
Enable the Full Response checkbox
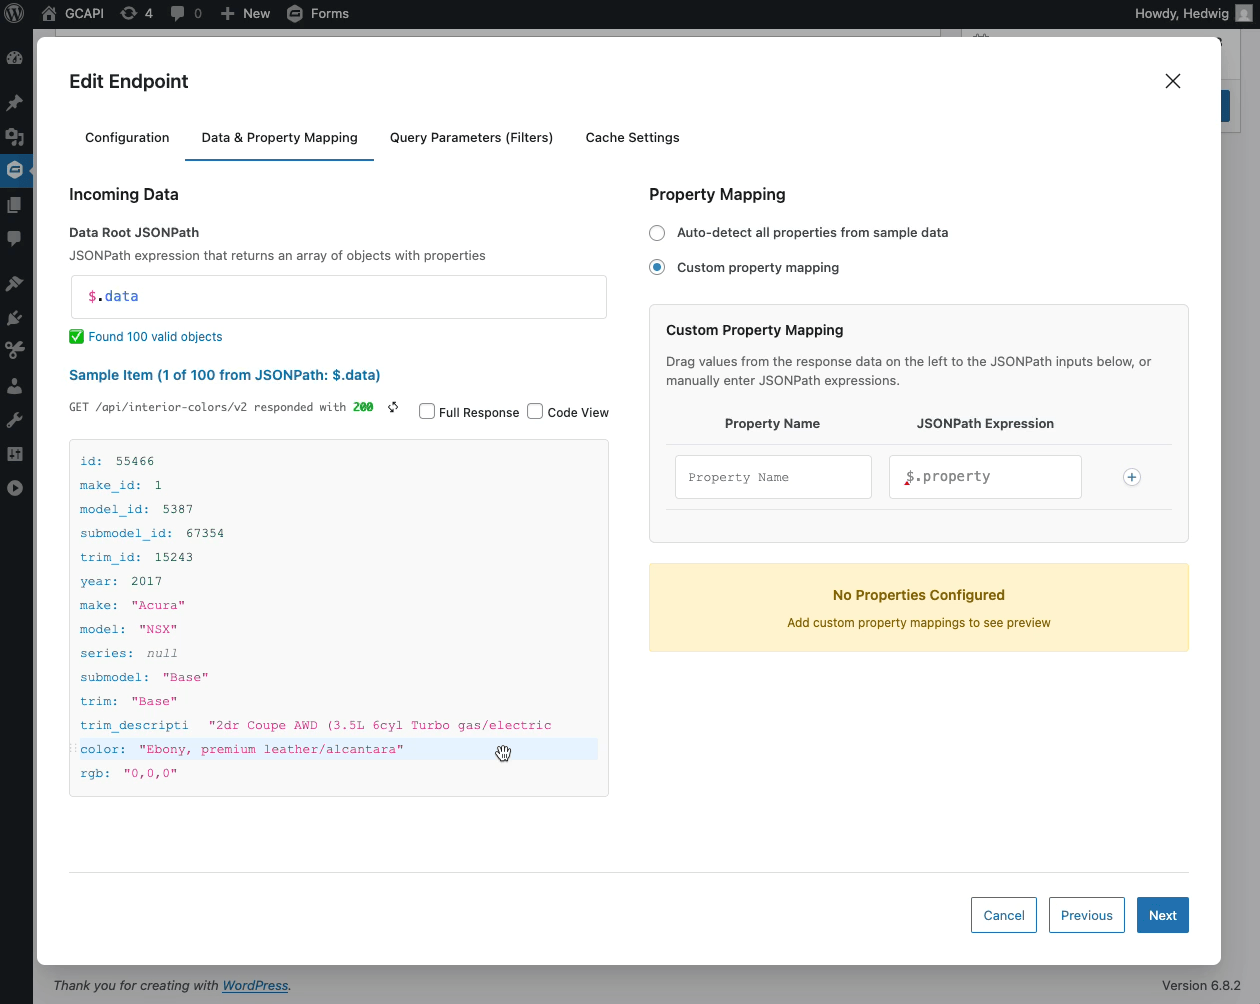tap(427, 411)
